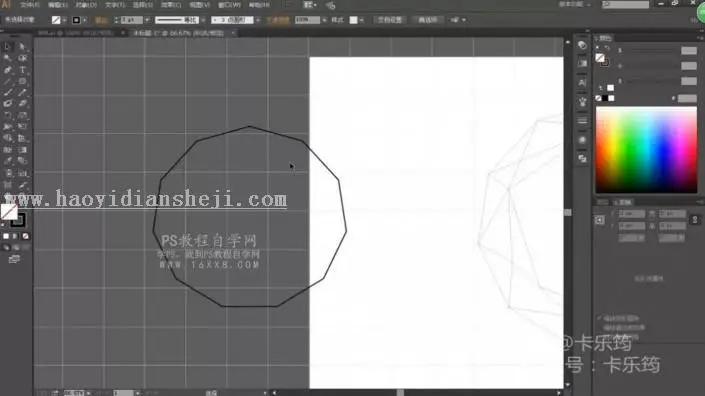705x396 pixels.
Task: Open control bar fill color dropdown
Action: tap(64, 20)
